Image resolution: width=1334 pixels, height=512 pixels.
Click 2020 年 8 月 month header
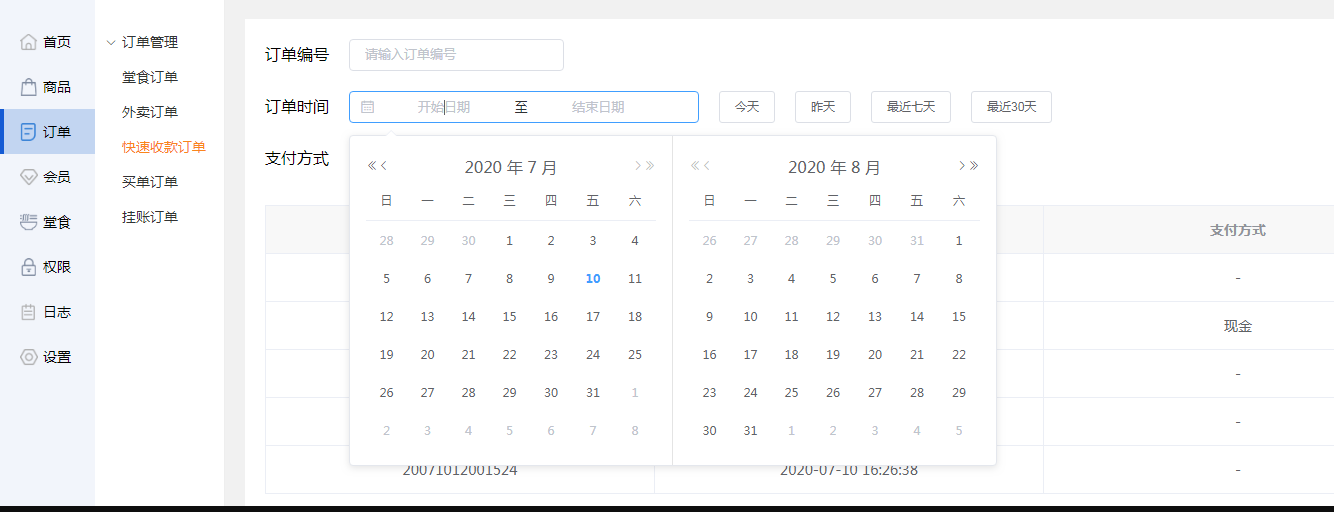[835, 168]
